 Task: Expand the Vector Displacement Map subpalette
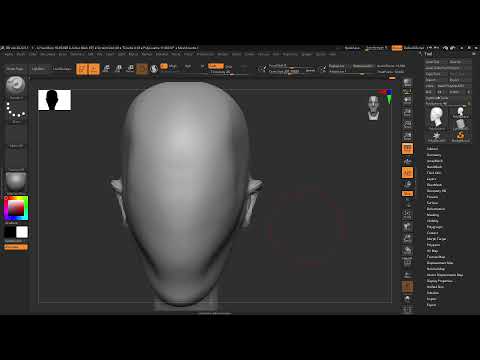445,275
